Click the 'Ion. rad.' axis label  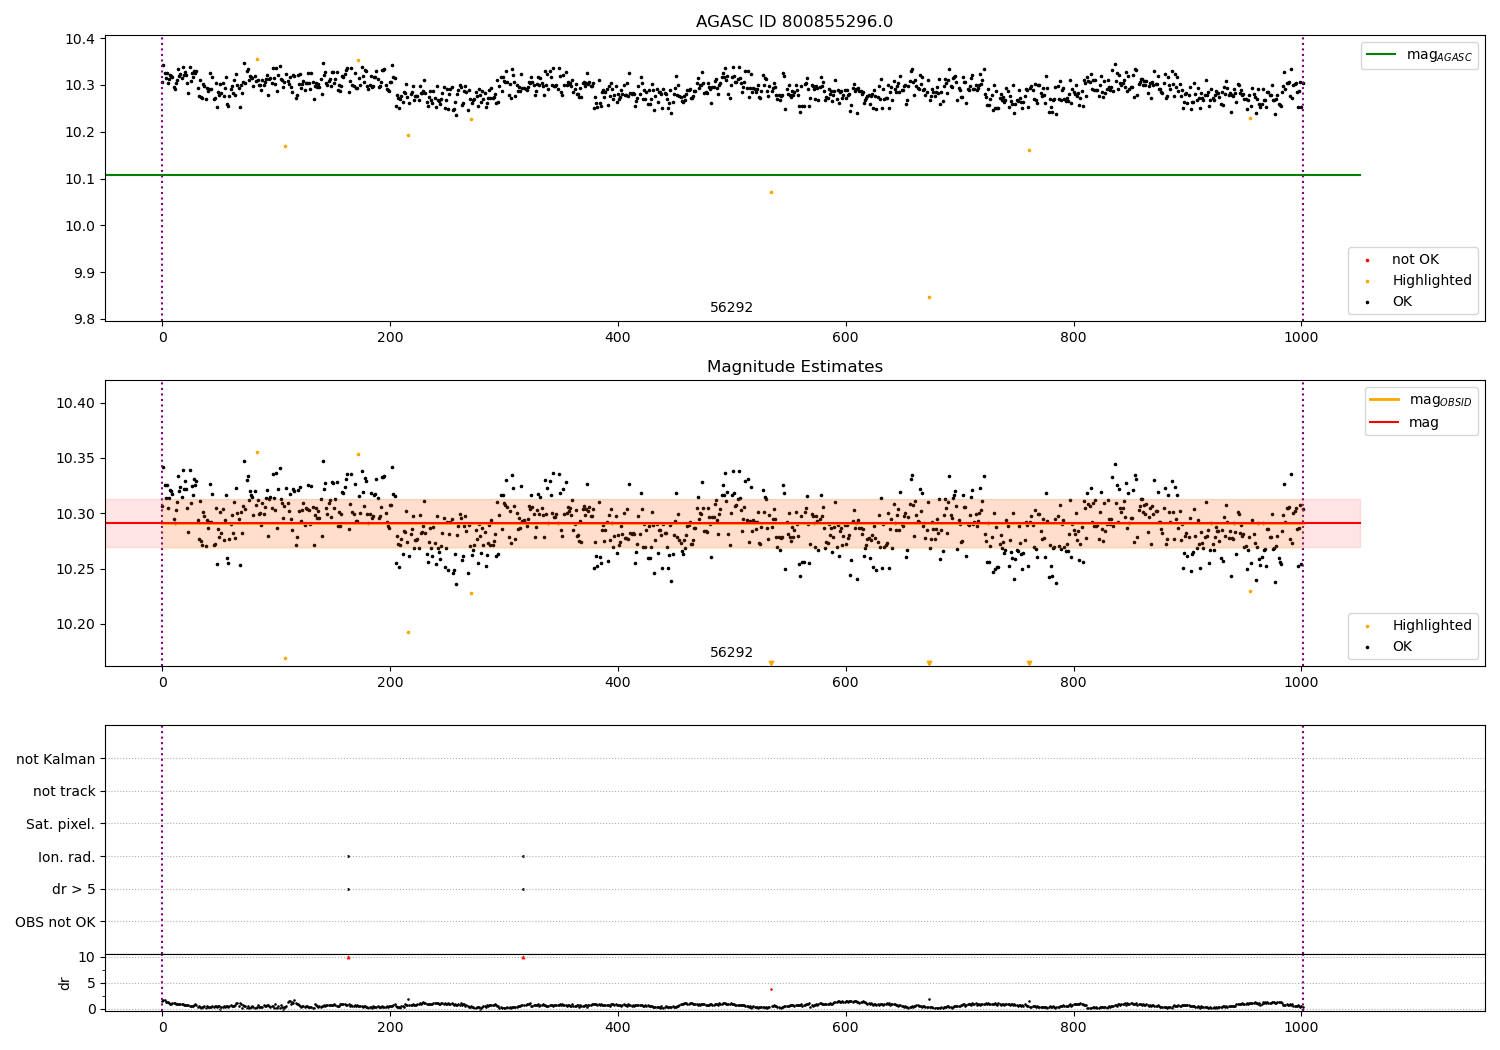(x=66, y=857)
